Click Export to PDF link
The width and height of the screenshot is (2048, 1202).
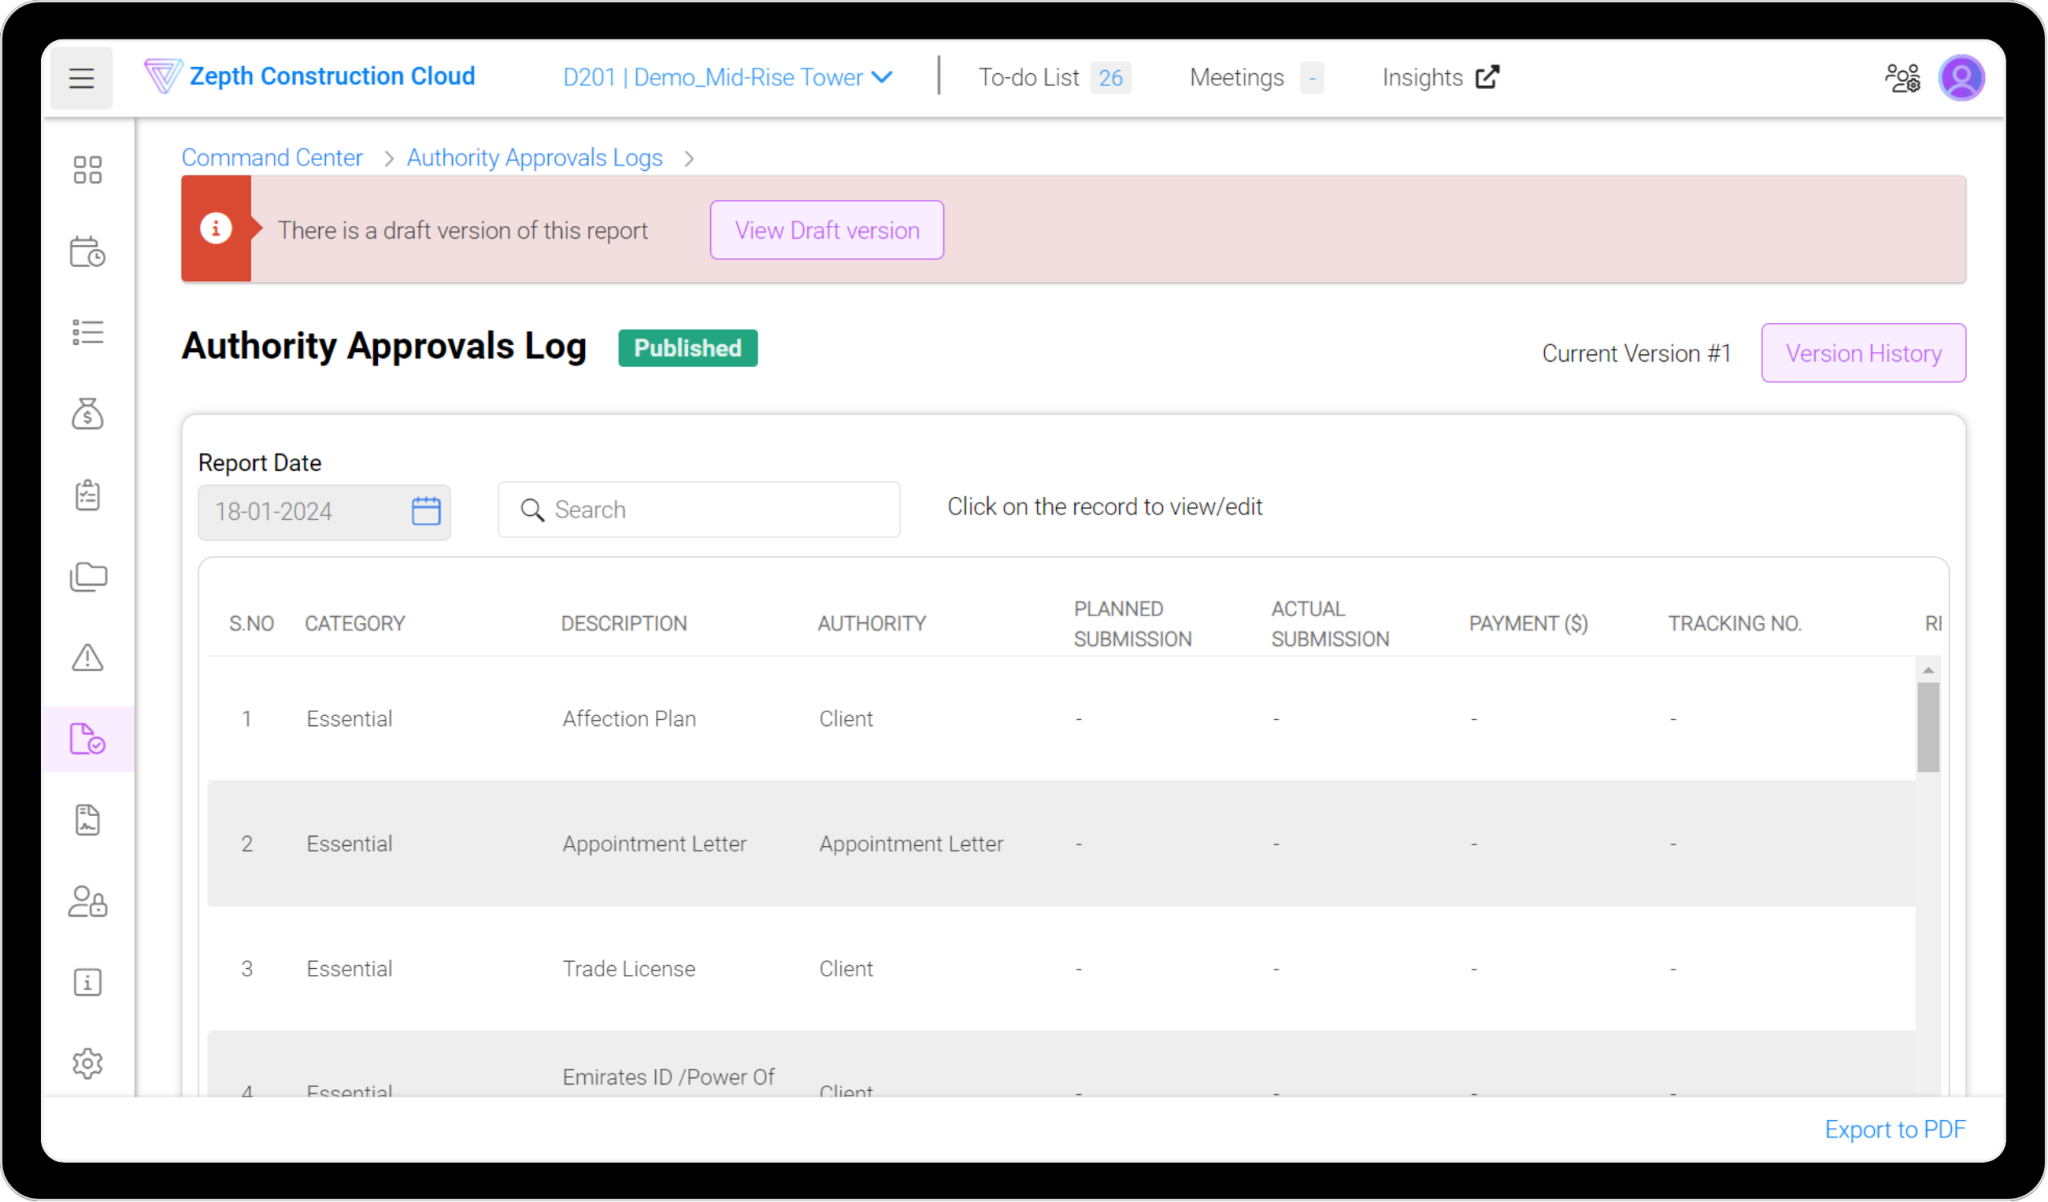click(x=1894, y=1129)
